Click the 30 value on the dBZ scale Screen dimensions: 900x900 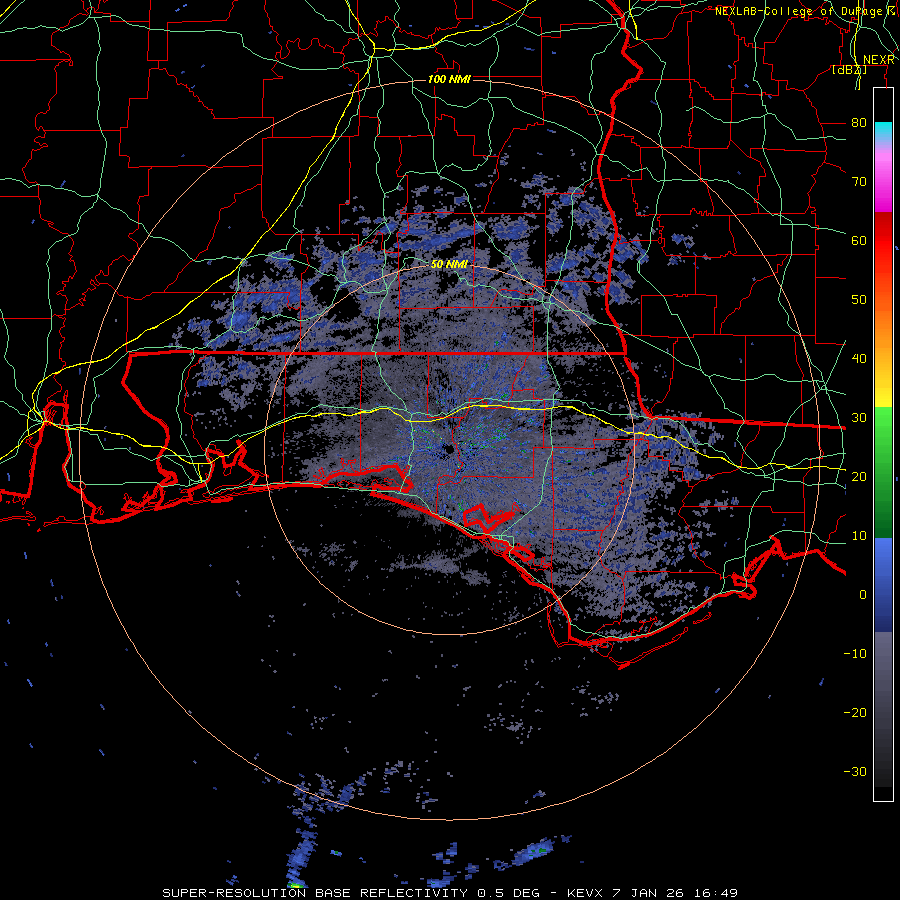[859, 418]
